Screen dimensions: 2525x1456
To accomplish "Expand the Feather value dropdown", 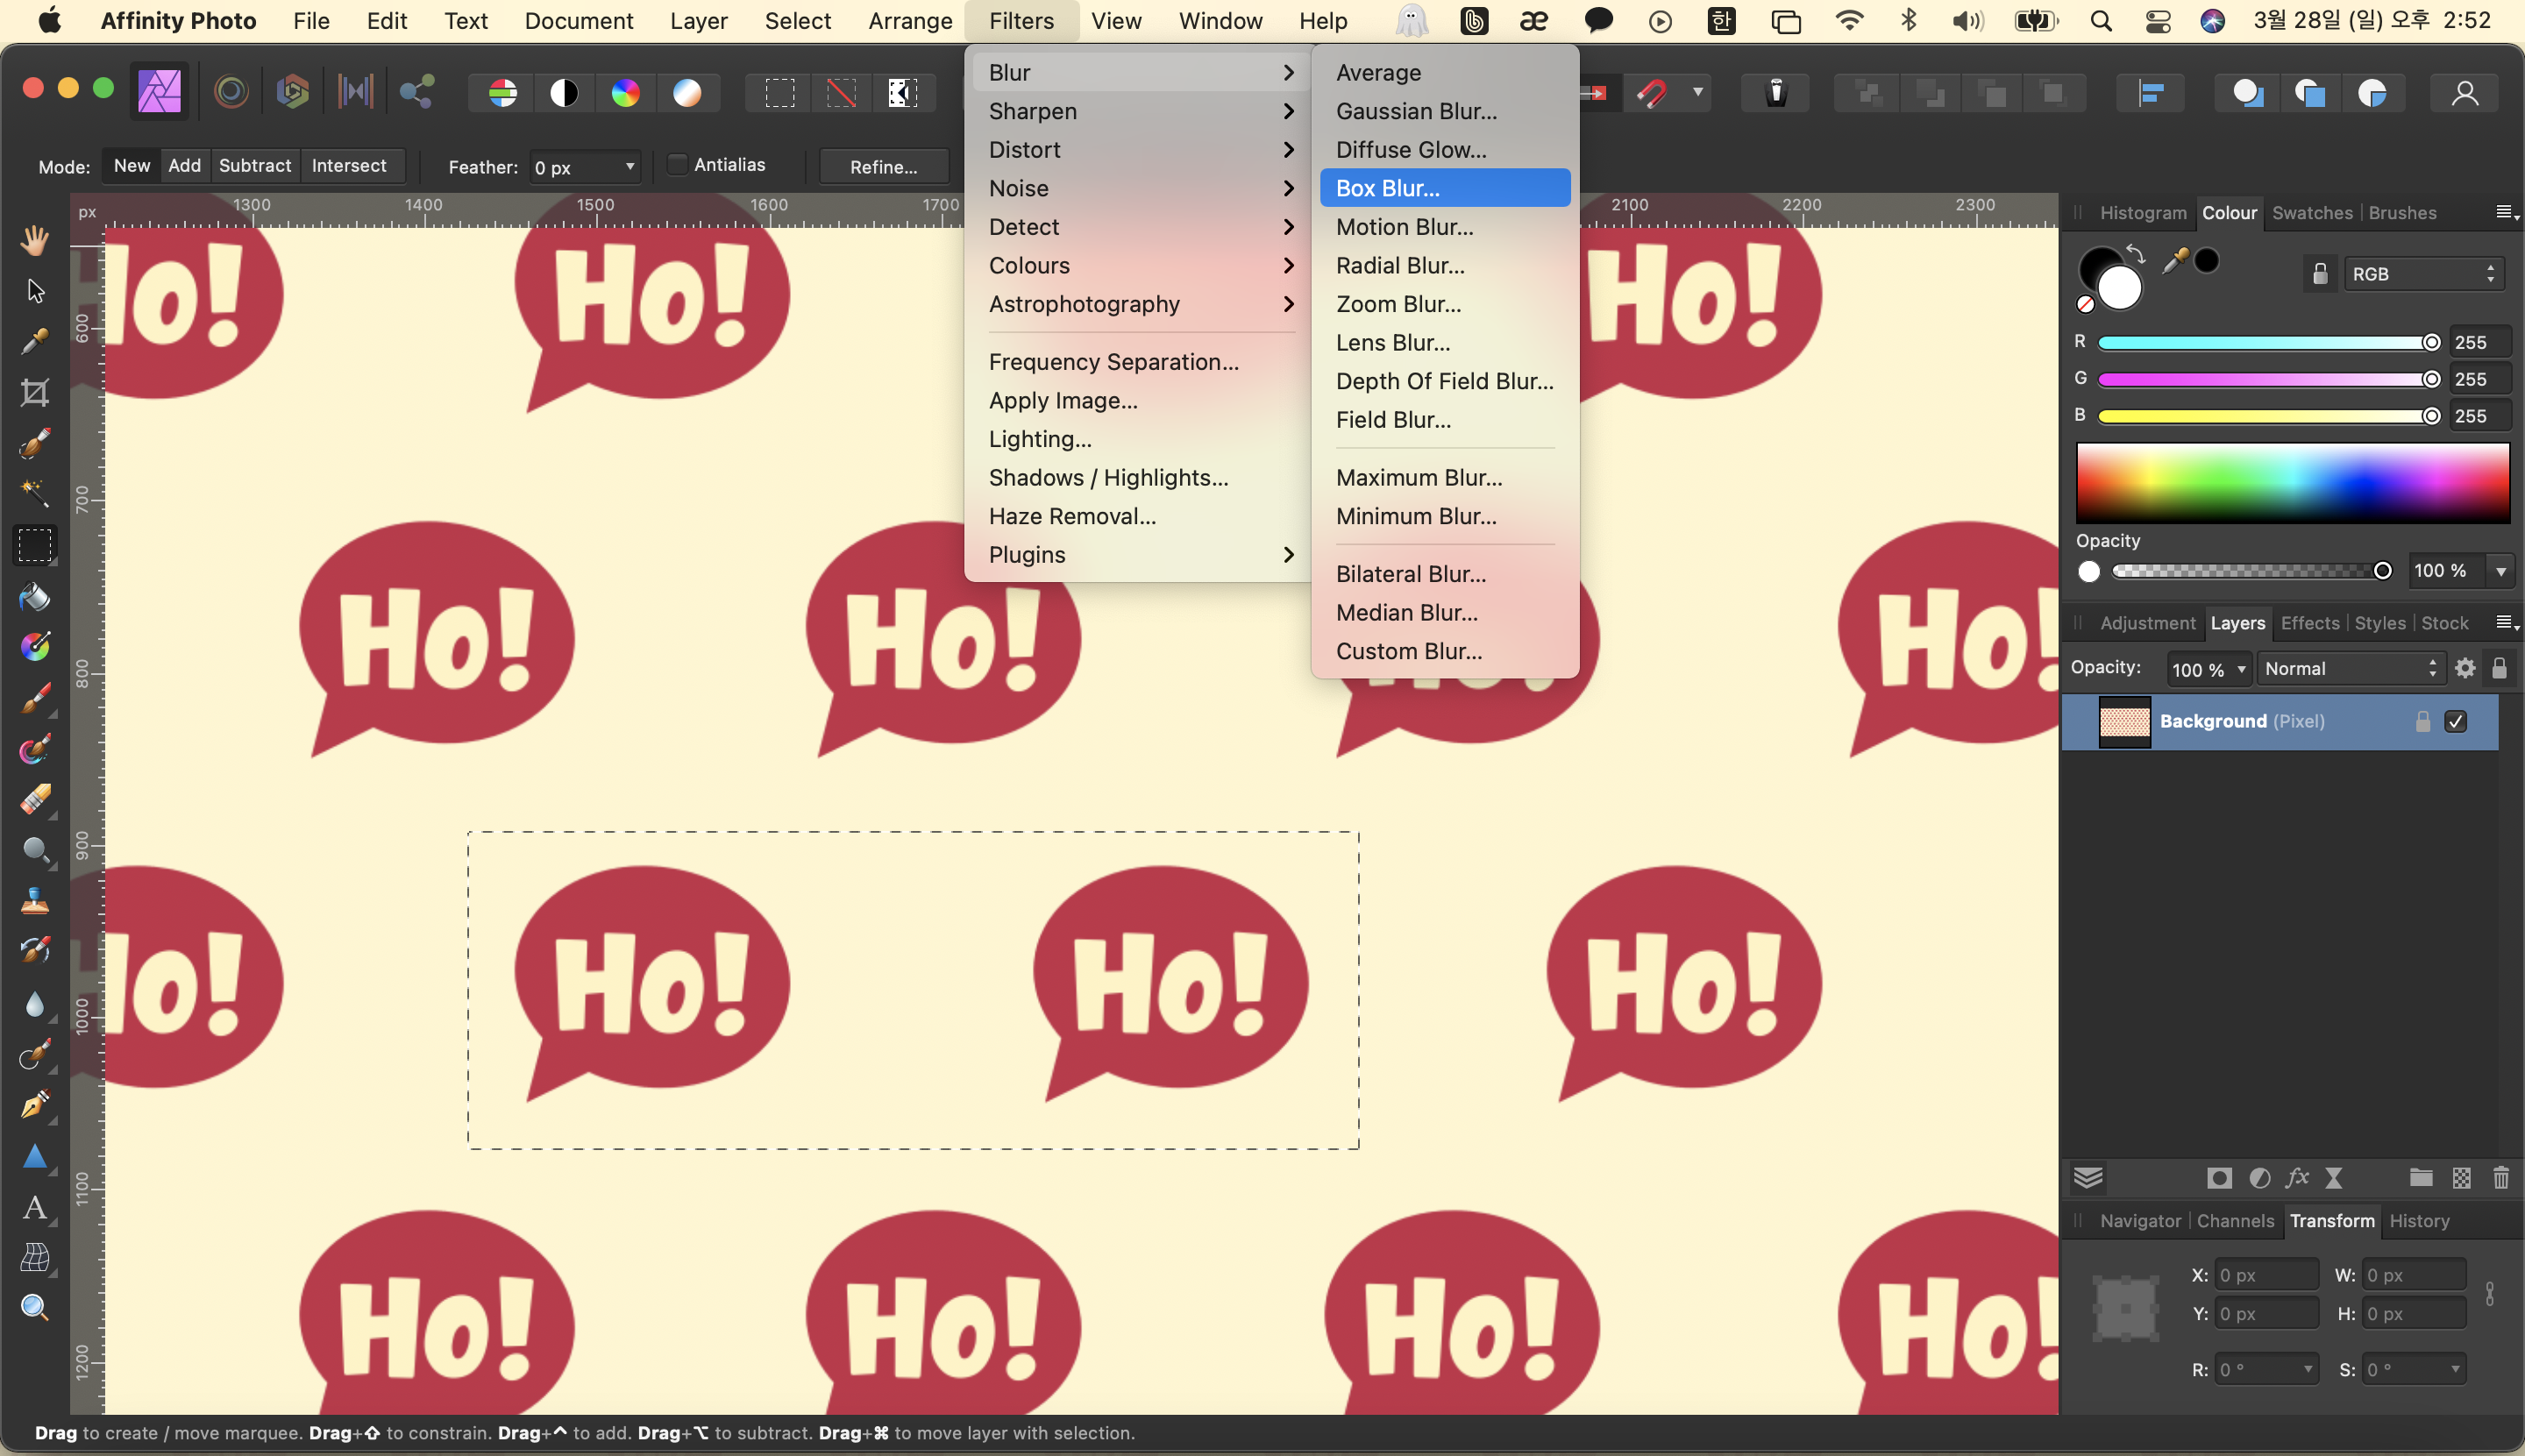I will point(630,167).
